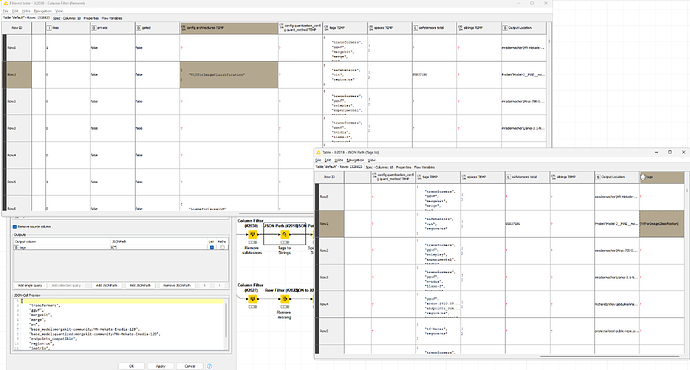Click the Add single query button

[x=31, y=286]
